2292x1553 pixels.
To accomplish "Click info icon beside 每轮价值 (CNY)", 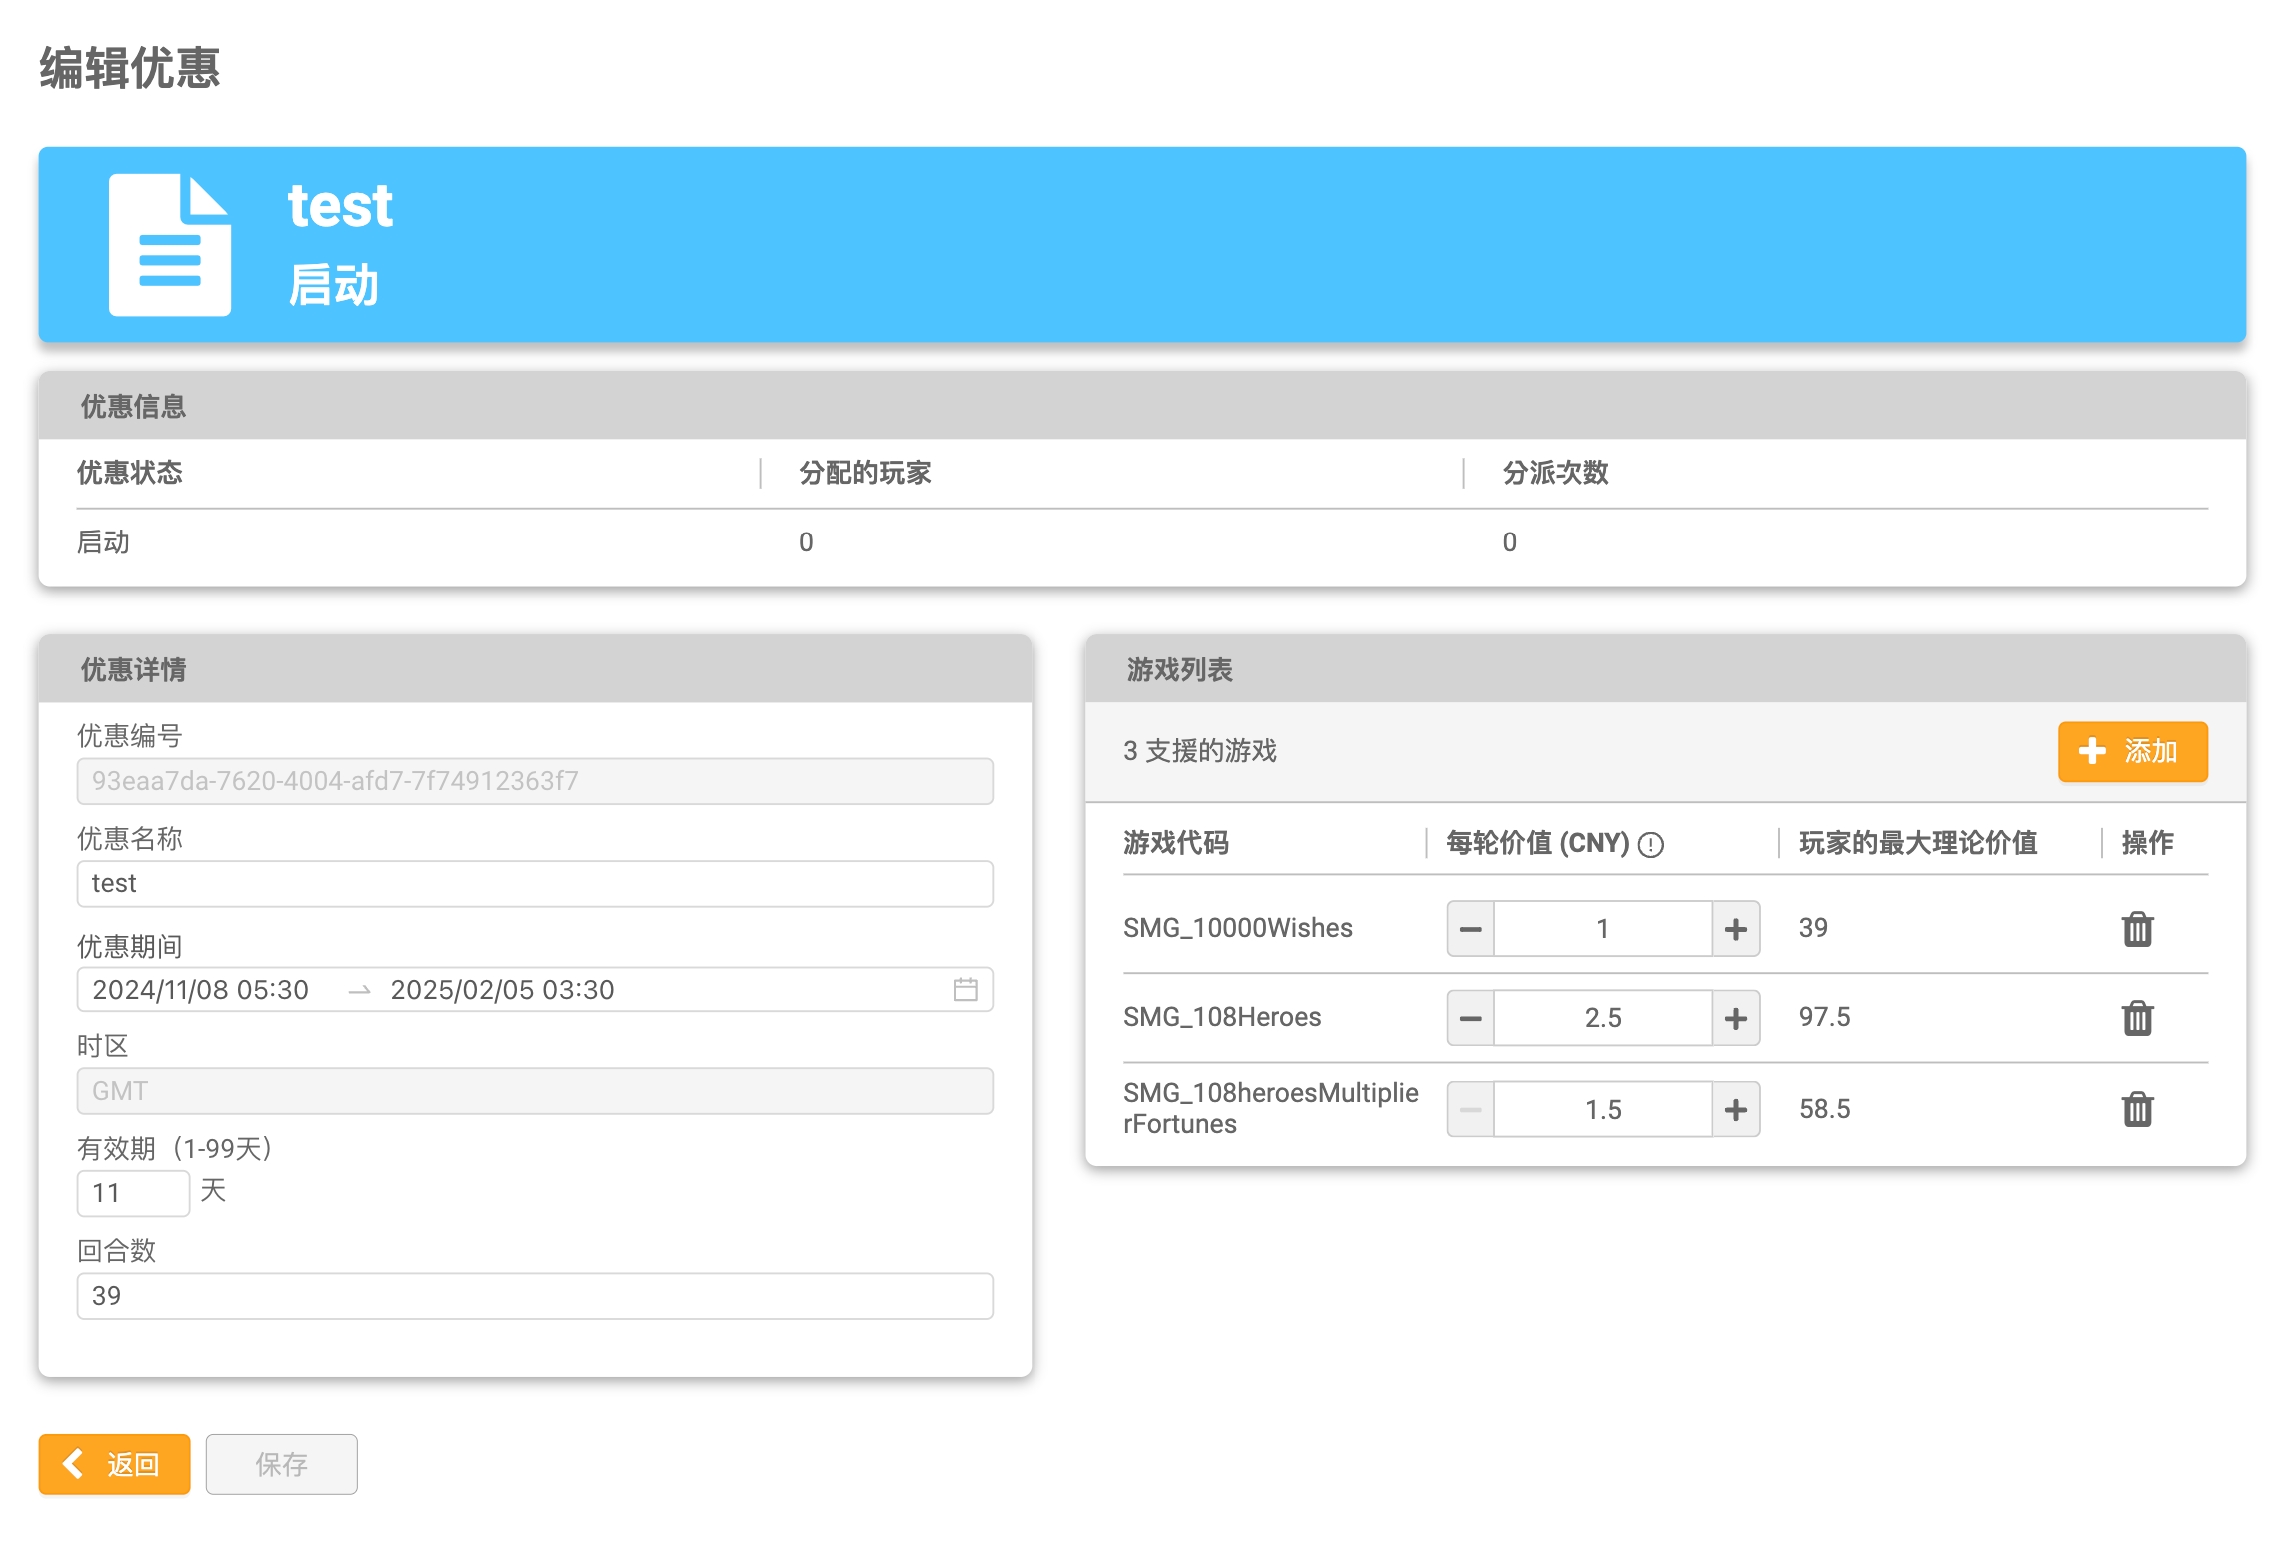I will coord(1651,845).
